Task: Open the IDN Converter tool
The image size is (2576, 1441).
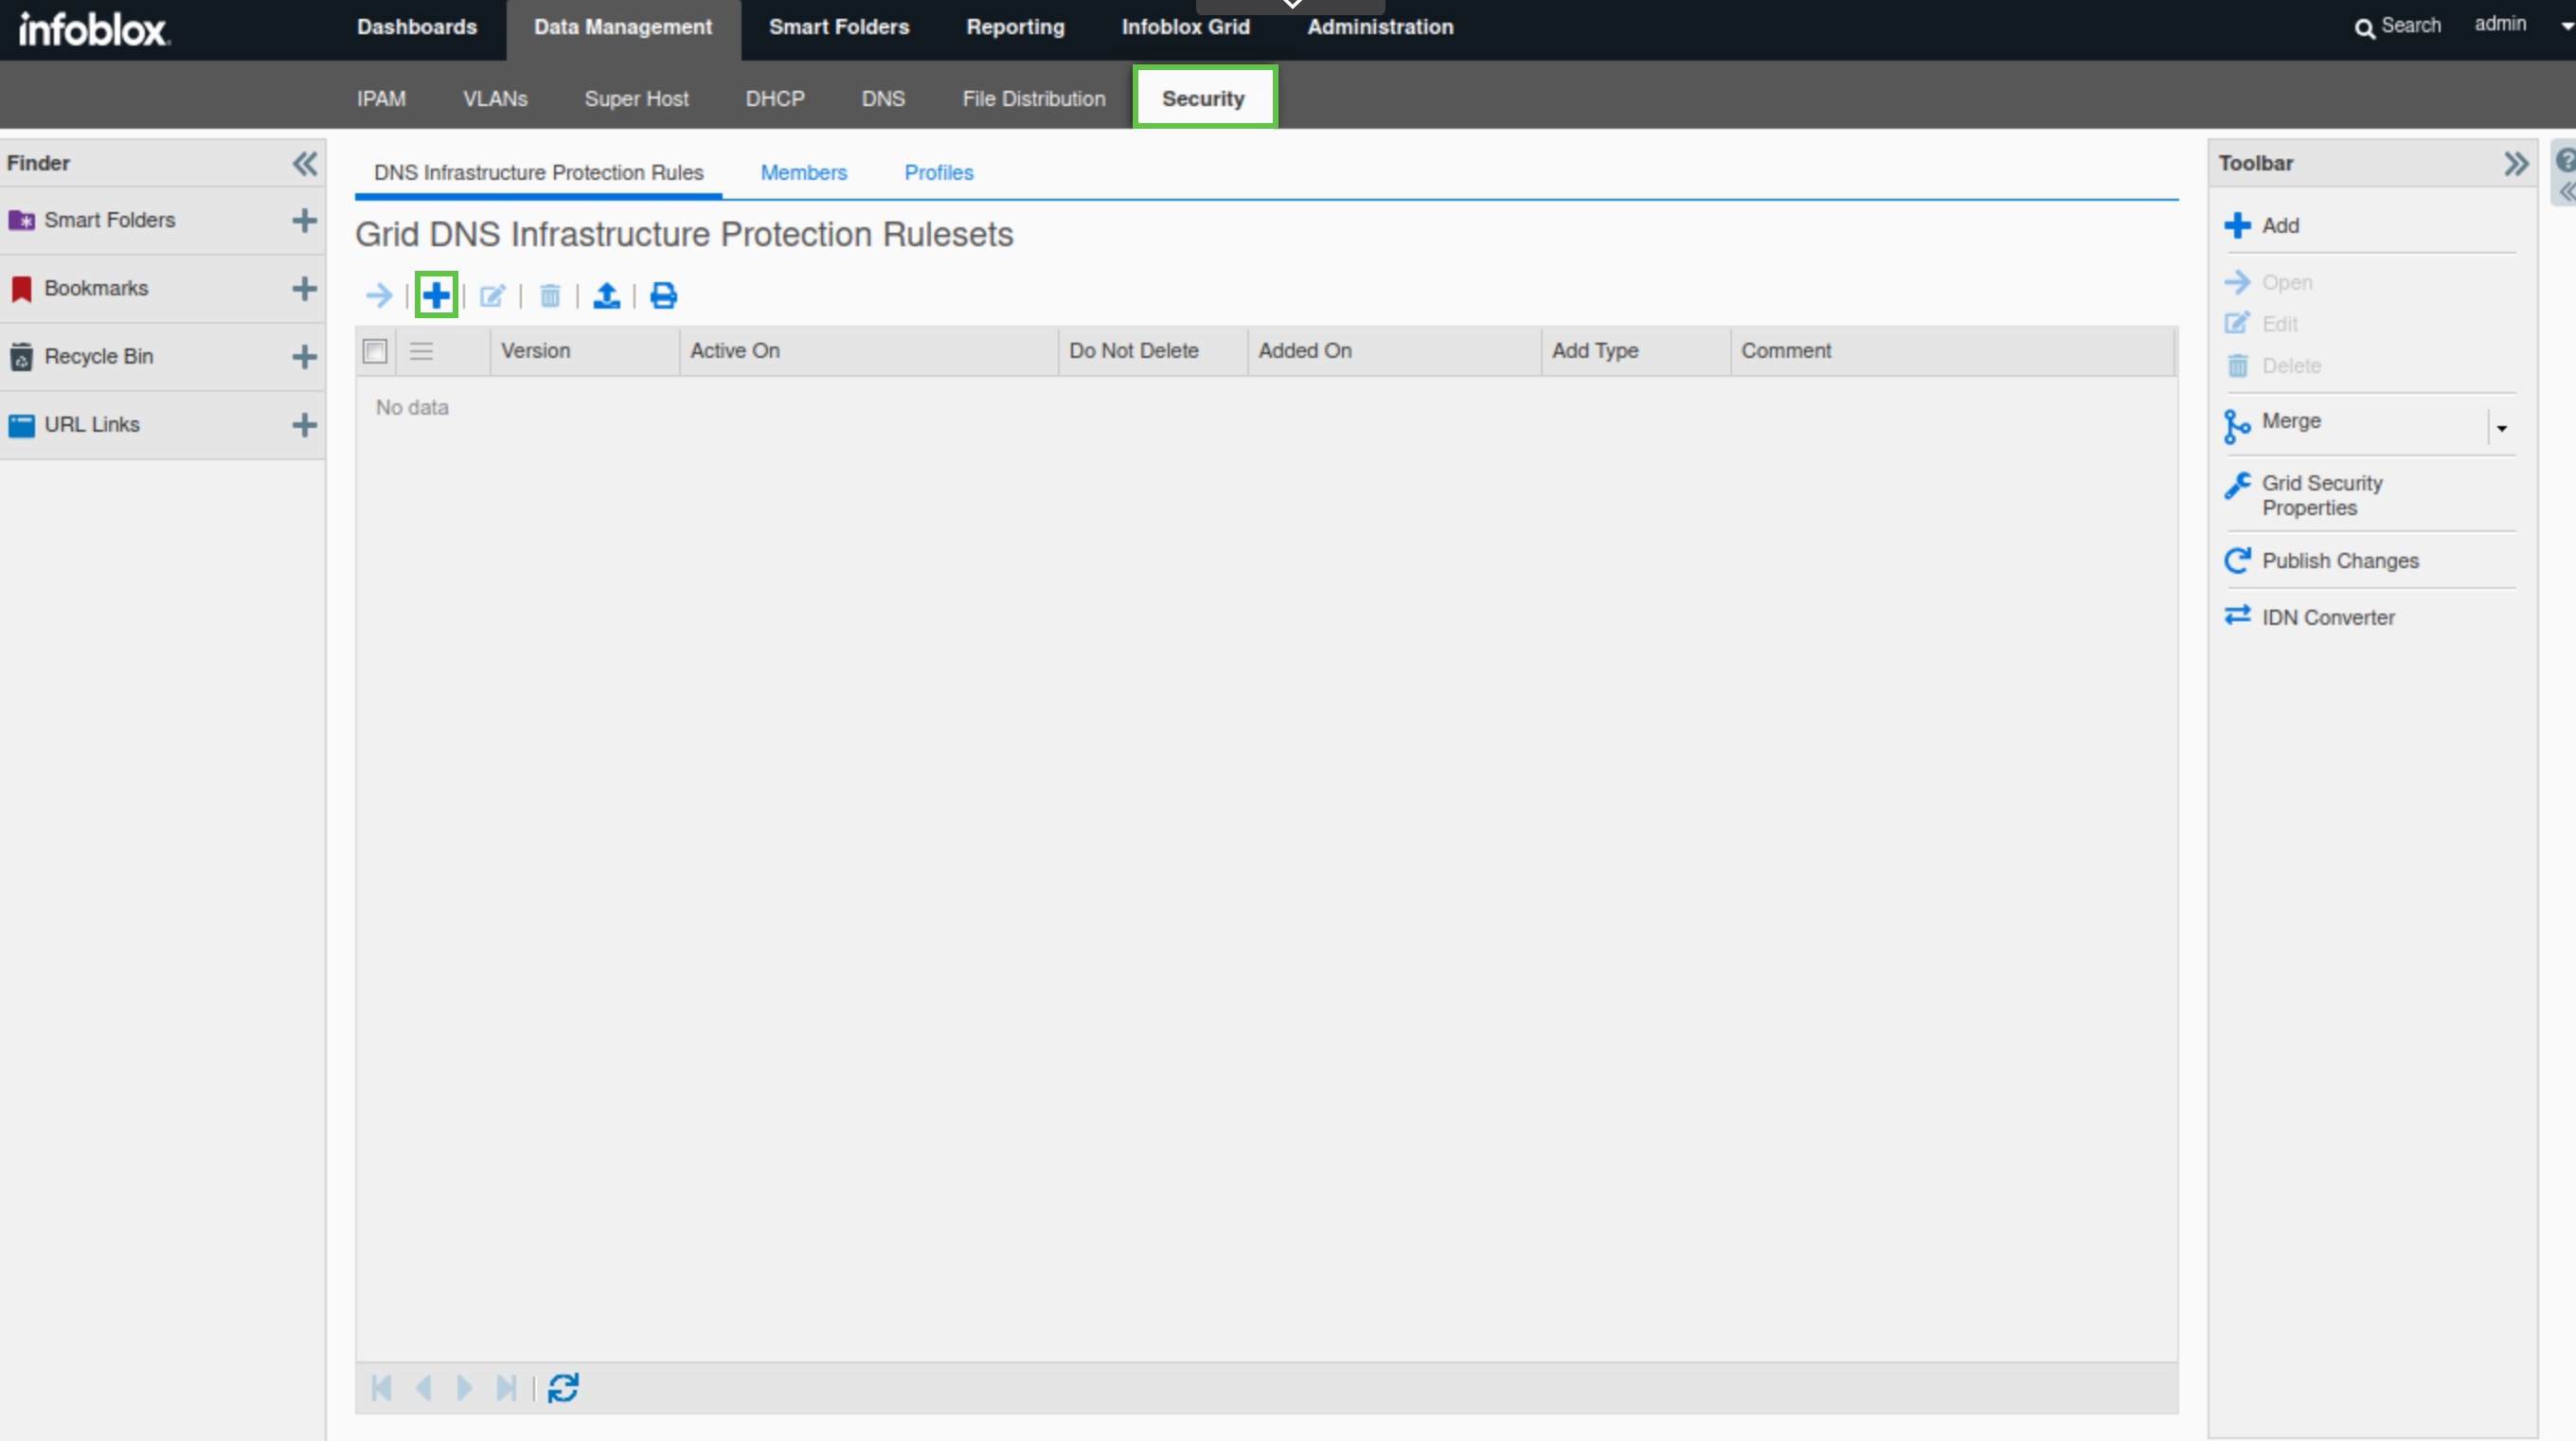Action: click(x=2327, y=617)
